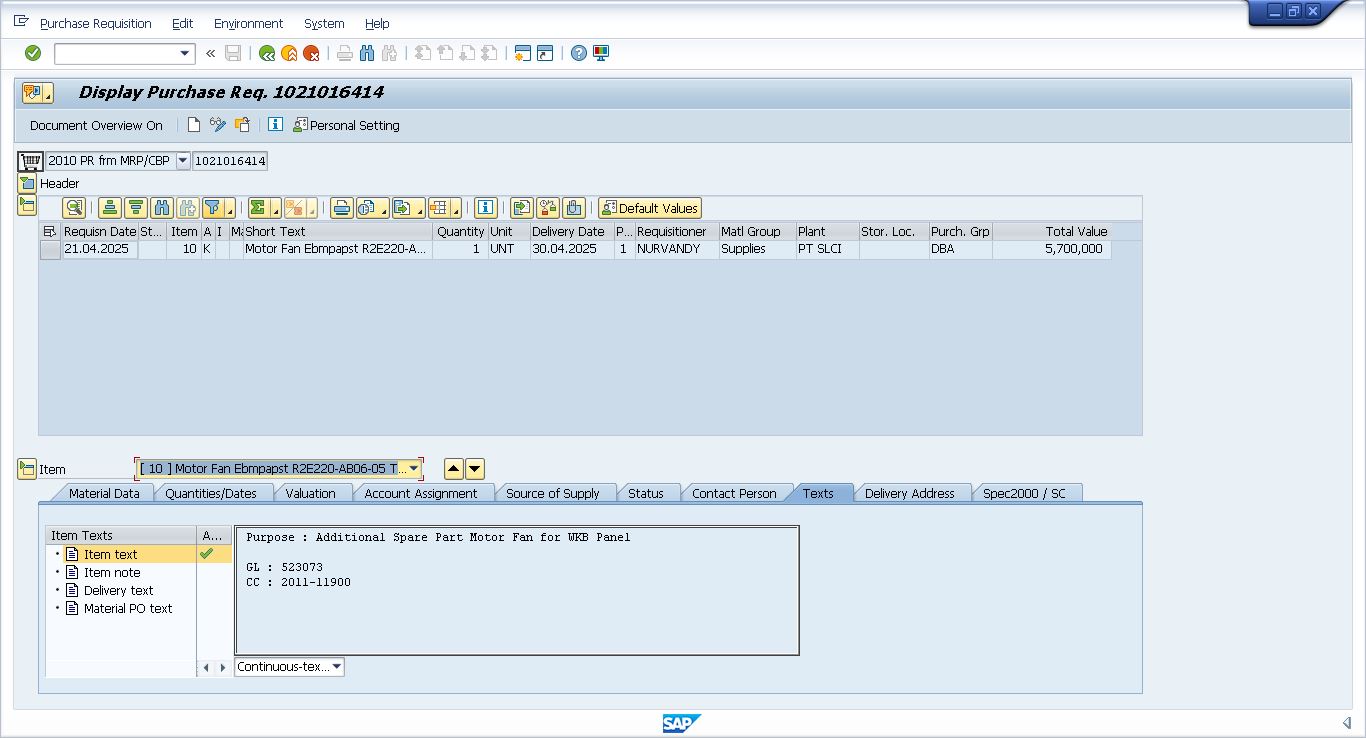Click the item text editor area
This screenshot has height=738, width=1366.
(x=517, y=591)
